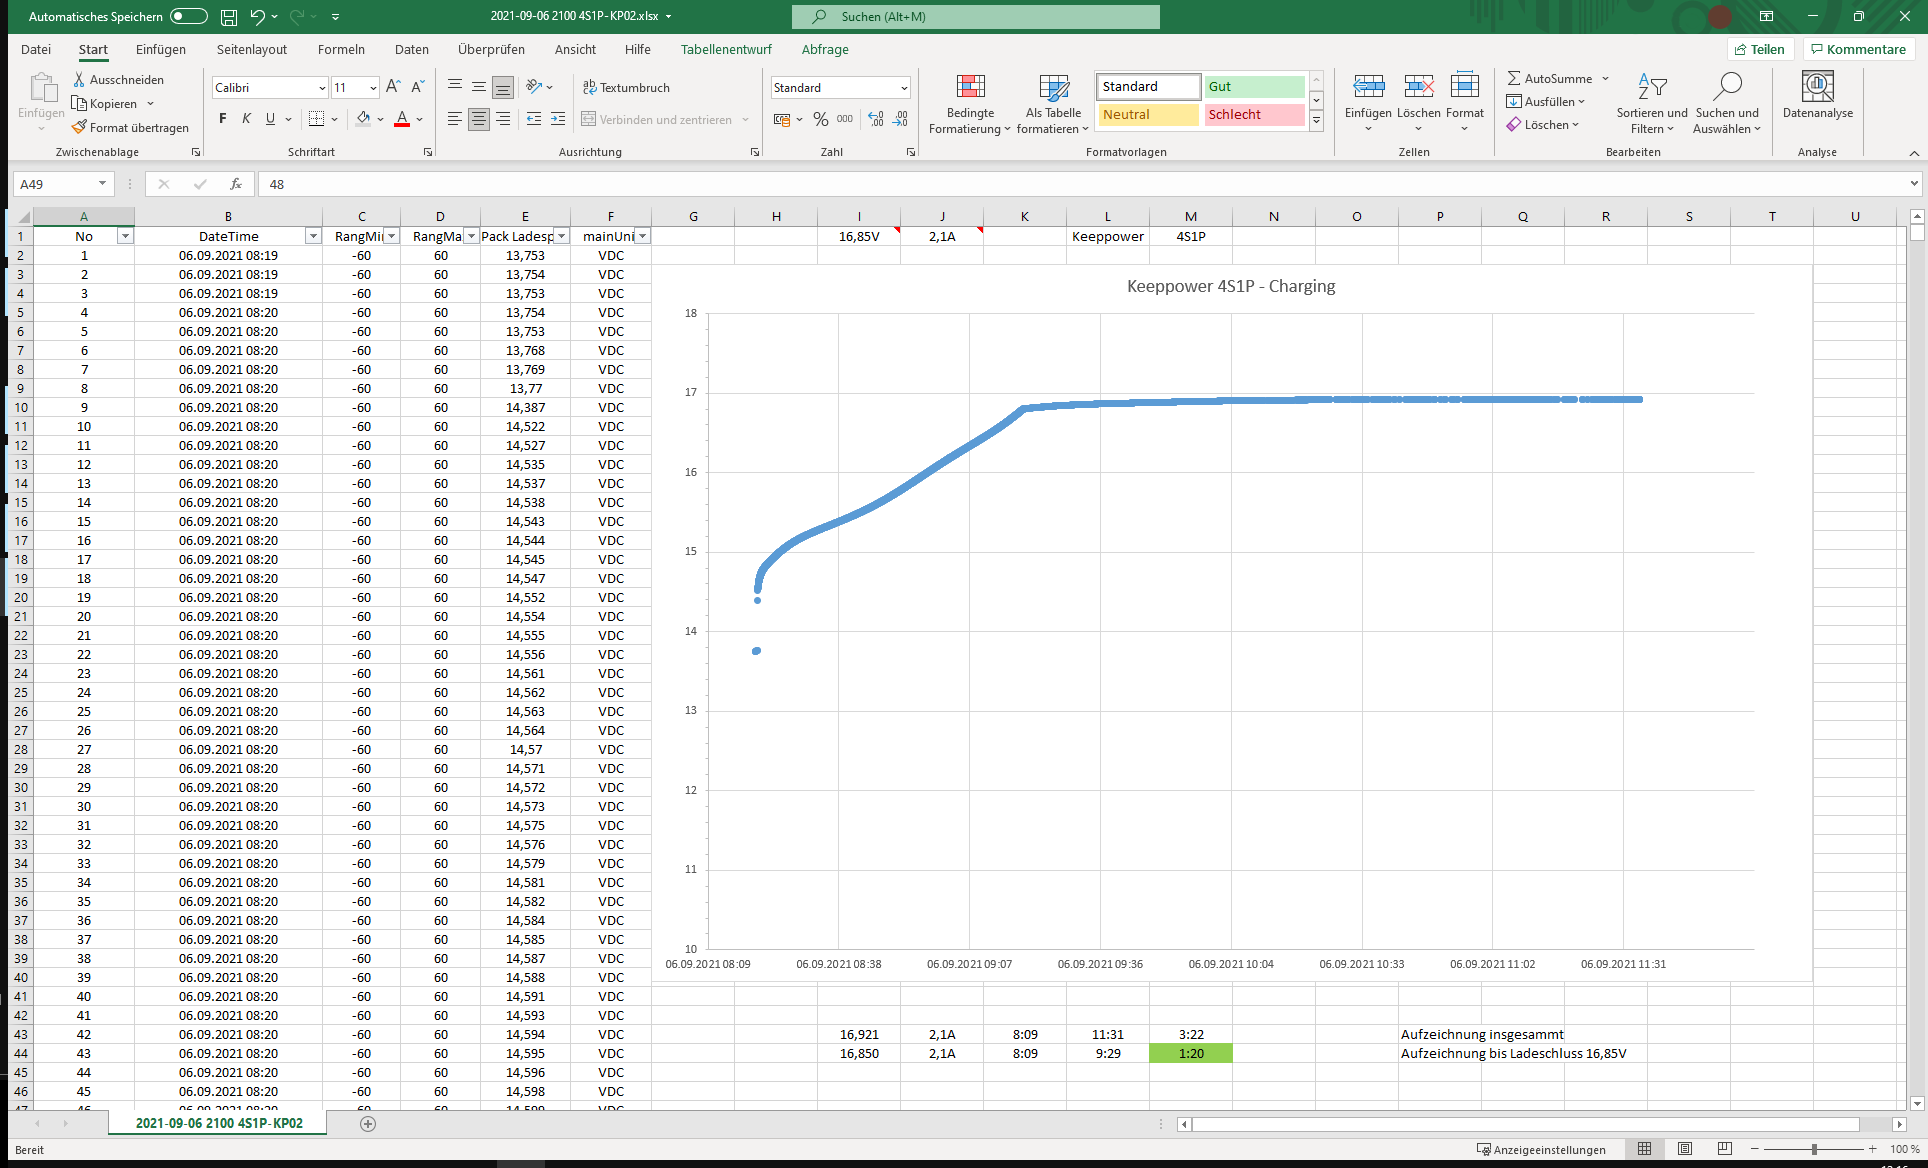This screenshot has height=1168, width=1928.
Task: Click the red font color button
Action: pos(402,119)
